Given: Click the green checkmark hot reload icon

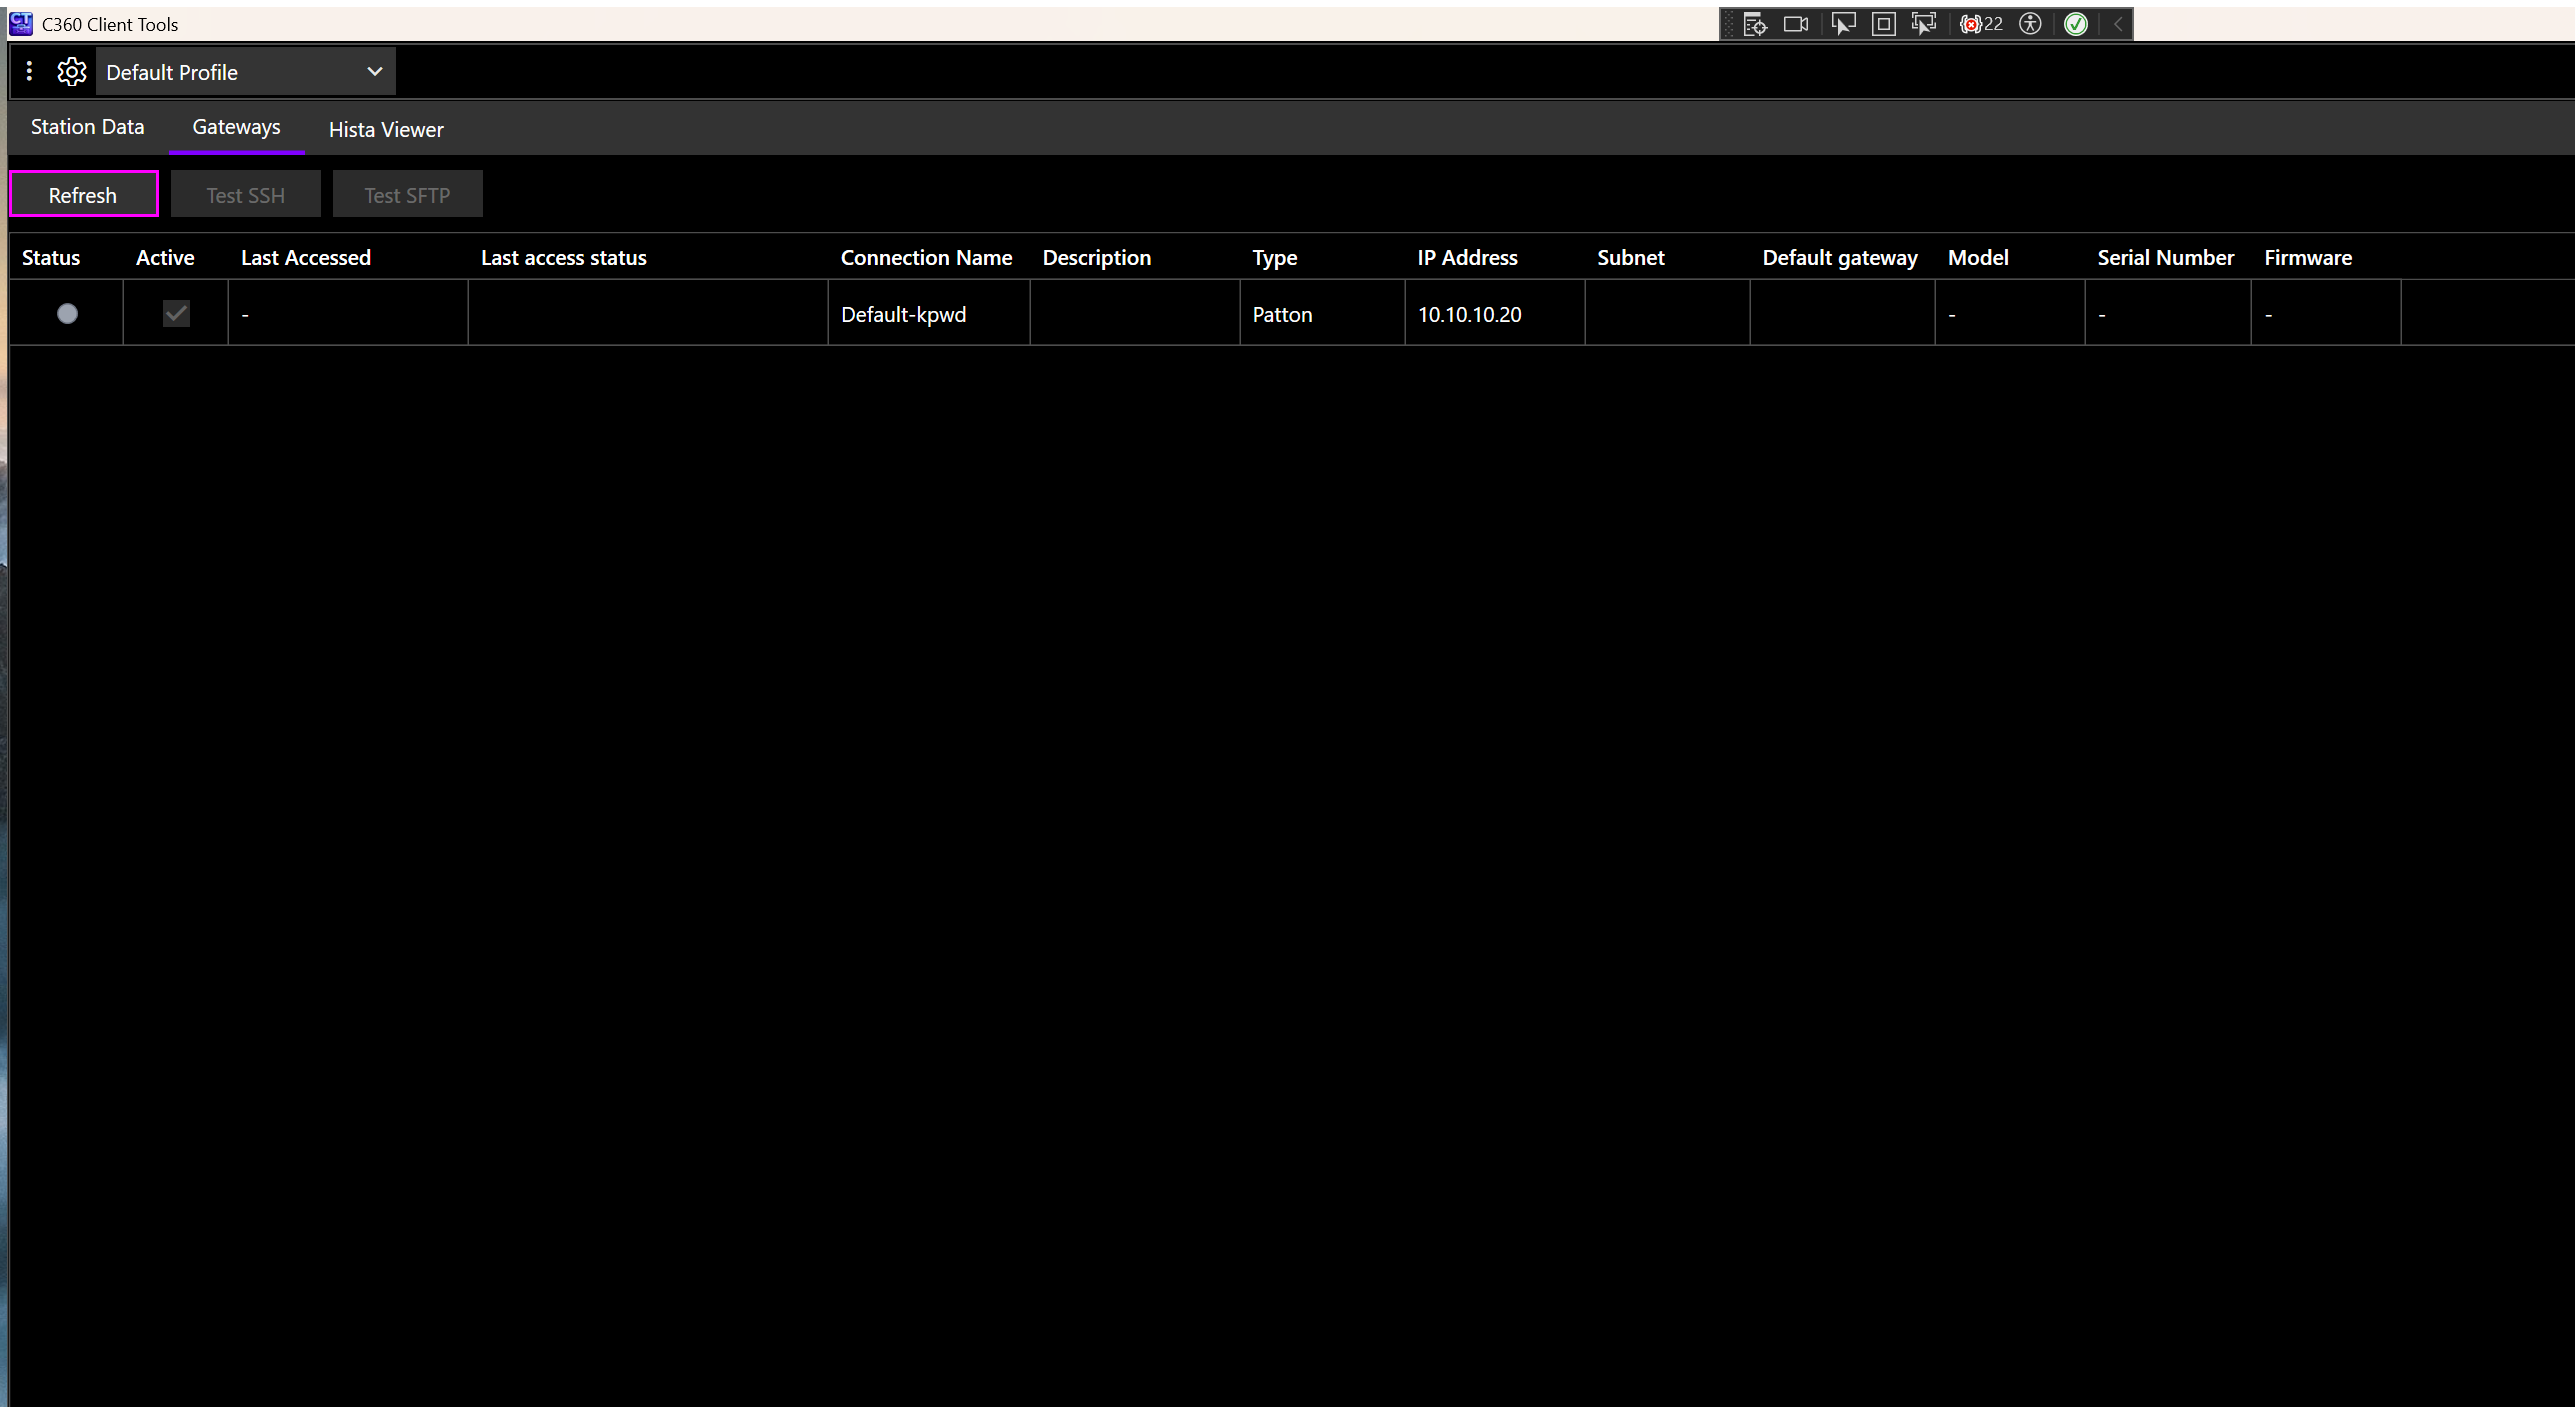Looking at the screenshot, I should pos(2076,24).
